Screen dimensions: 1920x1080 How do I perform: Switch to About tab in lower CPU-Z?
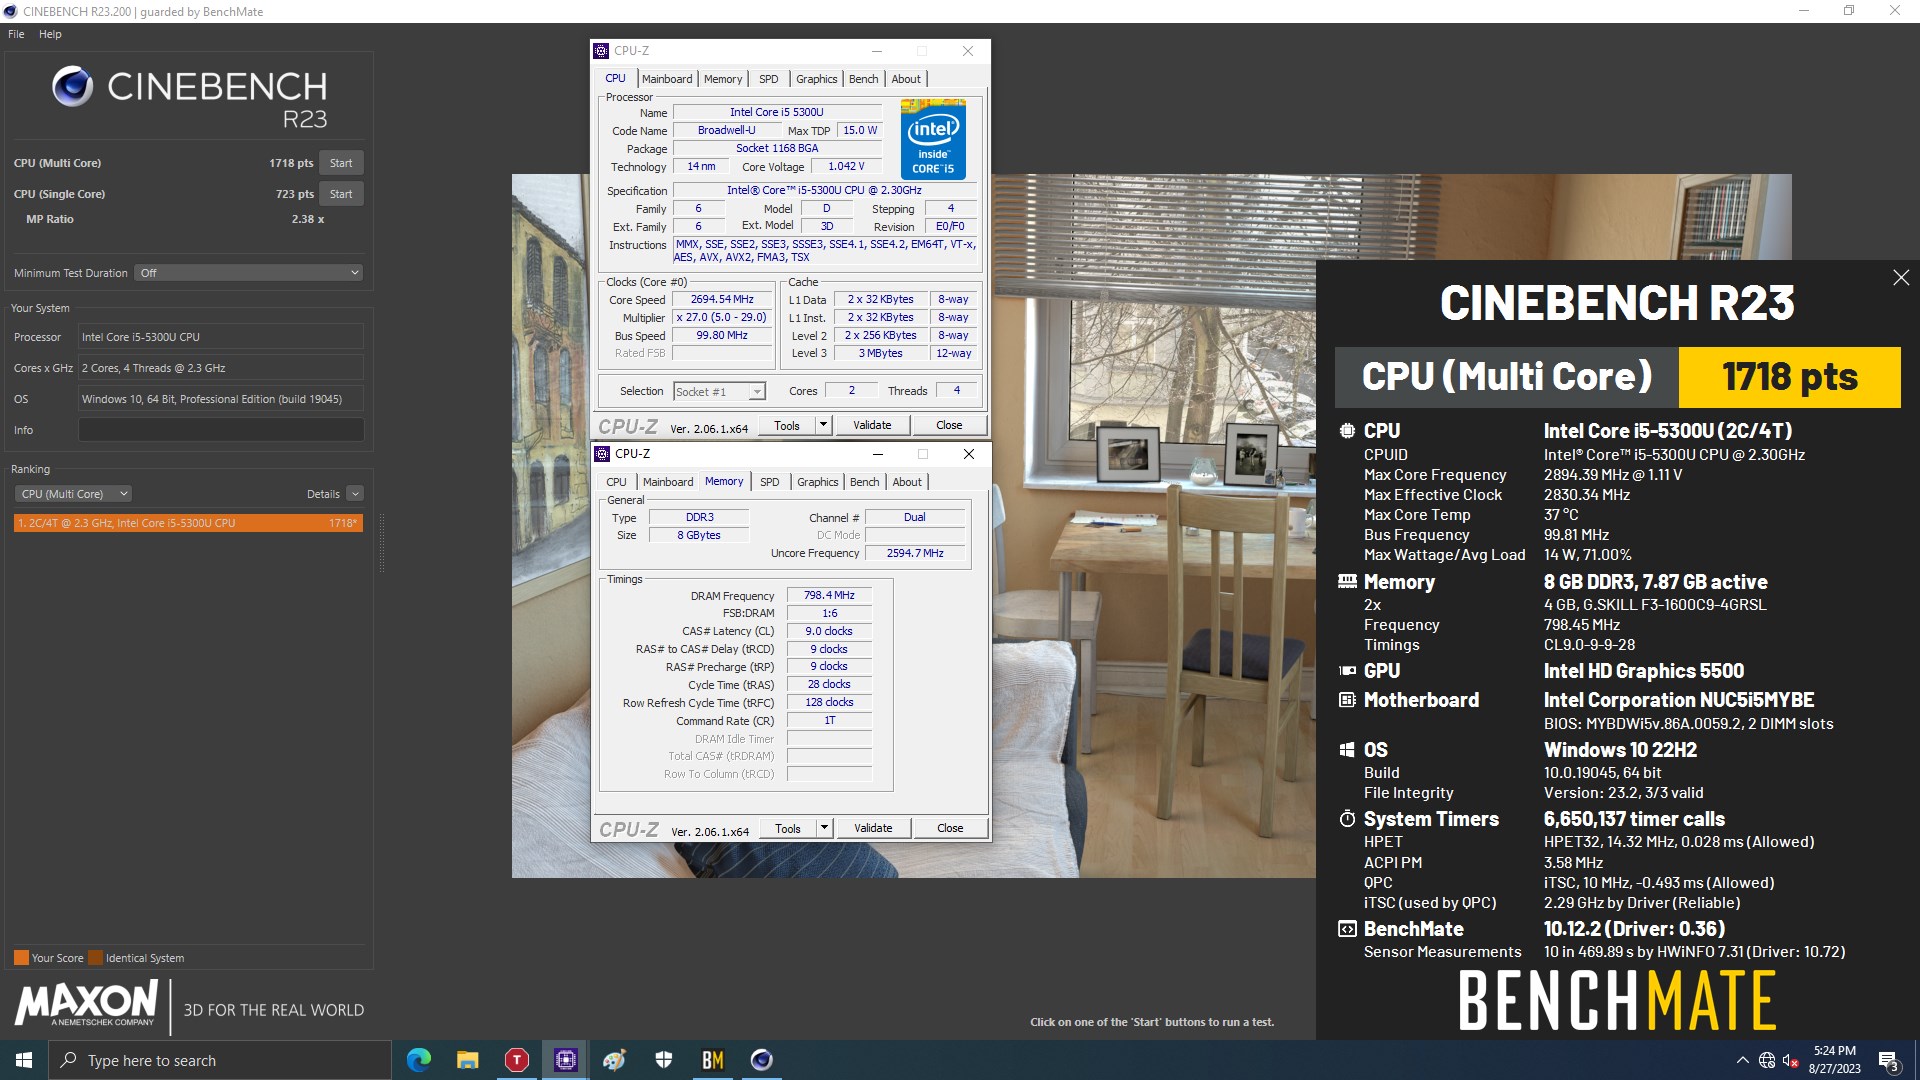click(x=907, y=482)
